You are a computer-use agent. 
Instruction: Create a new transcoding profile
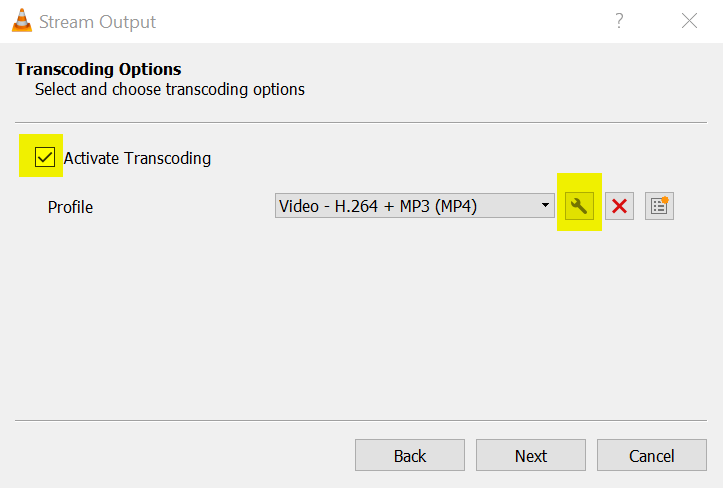click(659, 206)
